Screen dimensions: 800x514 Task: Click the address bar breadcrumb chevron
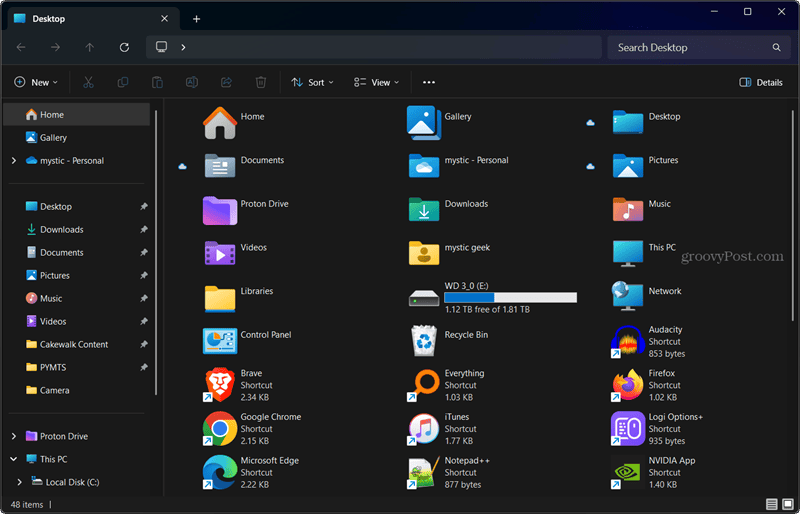click(183, 47)
